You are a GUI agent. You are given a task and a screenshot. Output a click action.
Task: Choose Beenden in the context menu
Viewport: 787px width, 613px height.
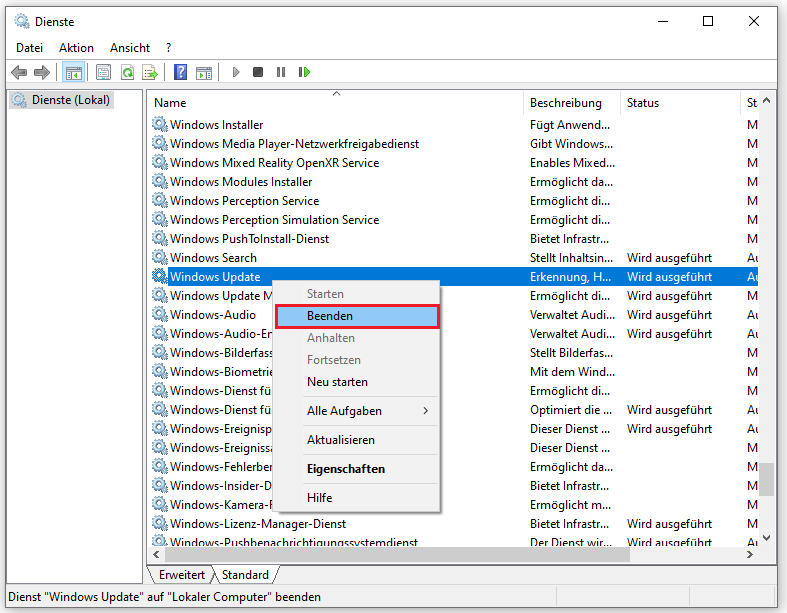(x=357, y=316)
